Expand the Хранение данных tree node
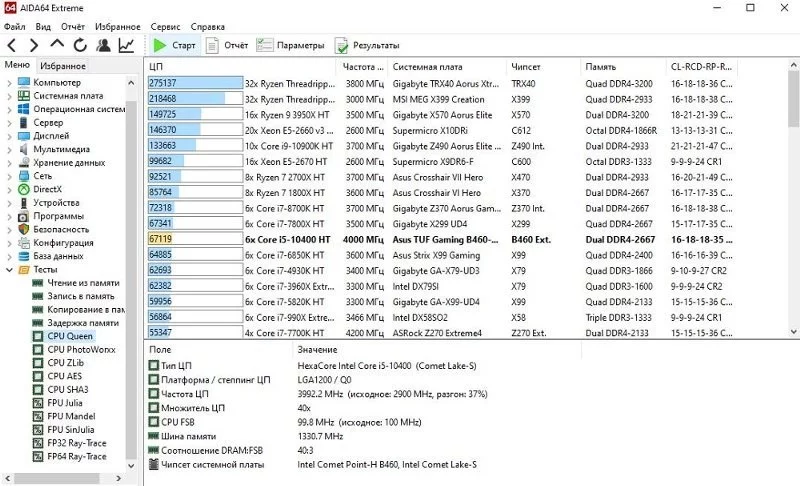 (9, 163)
